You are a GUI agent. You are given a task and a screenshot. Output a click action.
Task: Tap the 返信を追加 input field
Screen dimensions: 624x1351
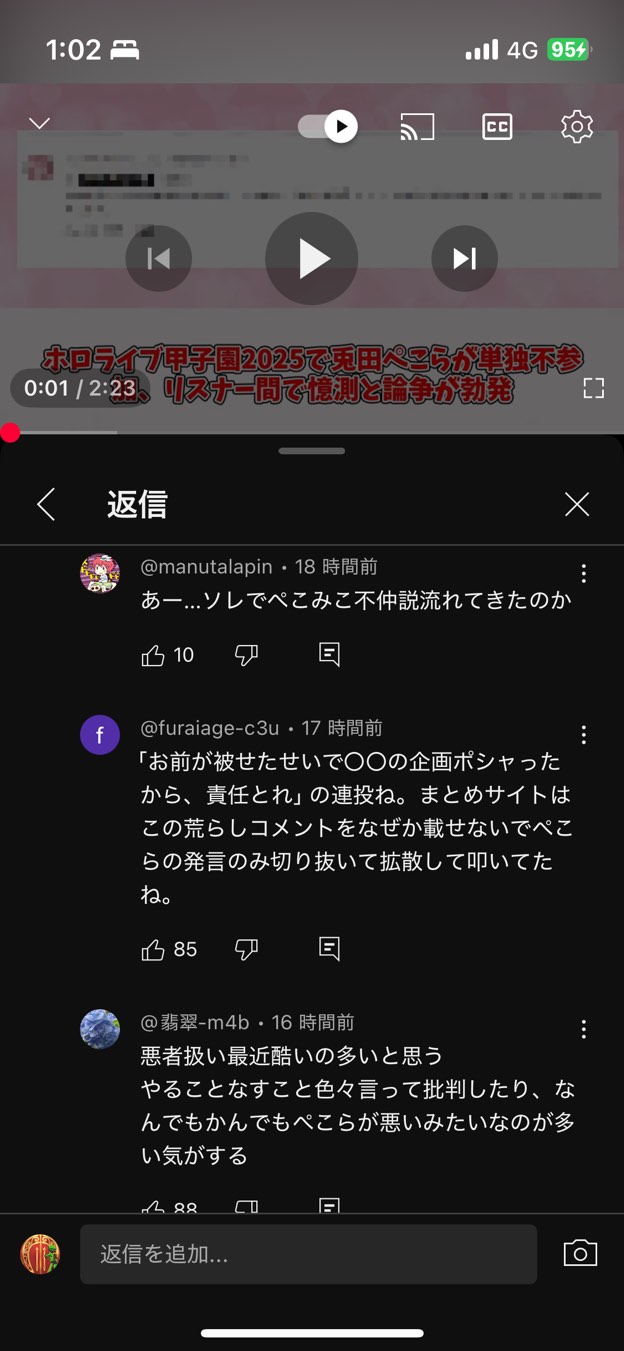308,1254
